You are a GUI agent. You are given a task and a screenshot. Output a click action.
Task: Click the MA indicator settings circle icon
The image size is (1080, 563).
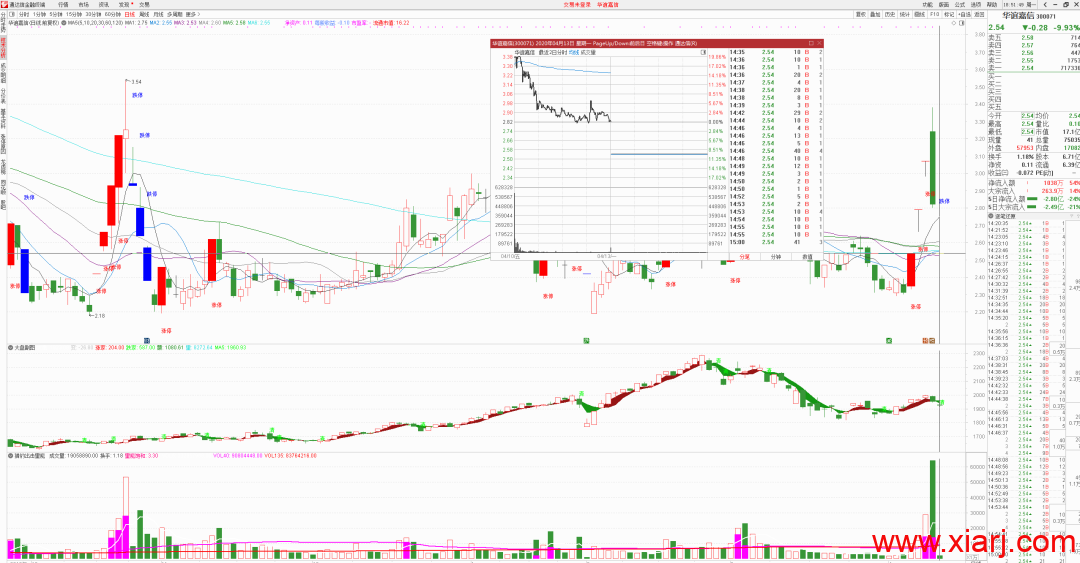pos(64,23)
